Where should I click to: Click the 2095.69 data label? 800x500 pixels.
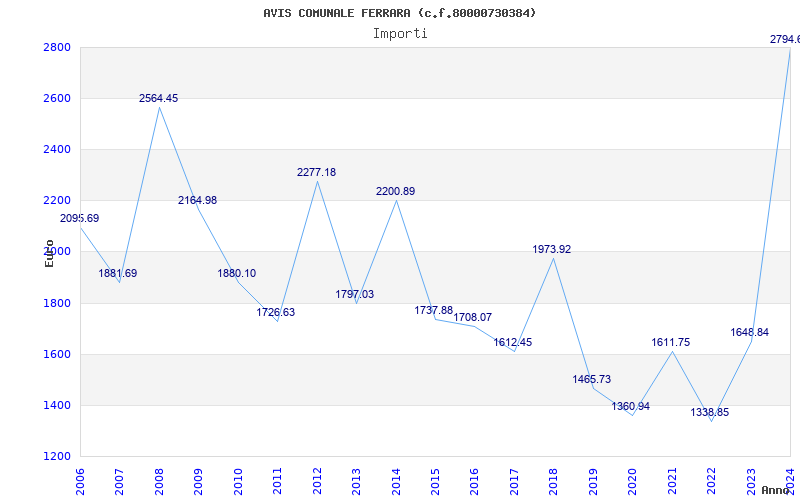coord(80,218)
